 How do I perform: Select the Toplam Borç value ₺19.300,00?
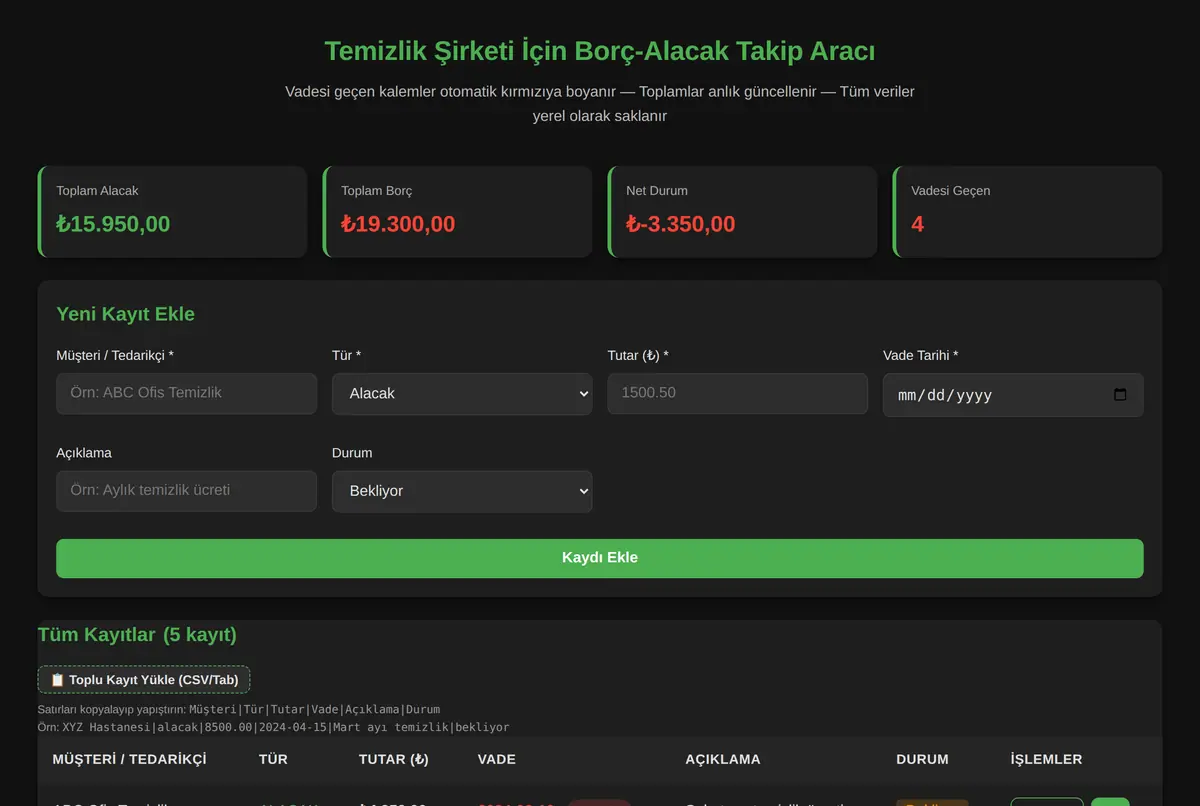point(398,224)
